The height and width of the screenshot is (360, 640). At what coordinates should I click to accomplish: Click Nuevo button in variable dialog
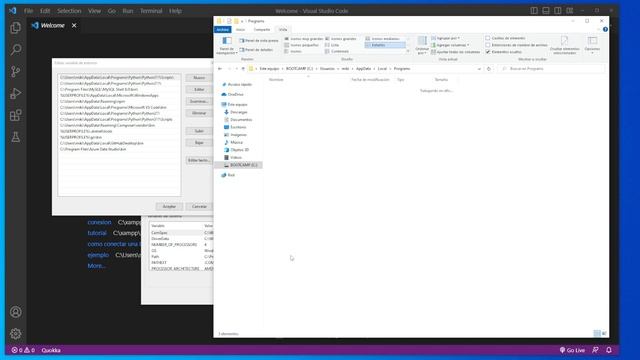coord(199,78)
